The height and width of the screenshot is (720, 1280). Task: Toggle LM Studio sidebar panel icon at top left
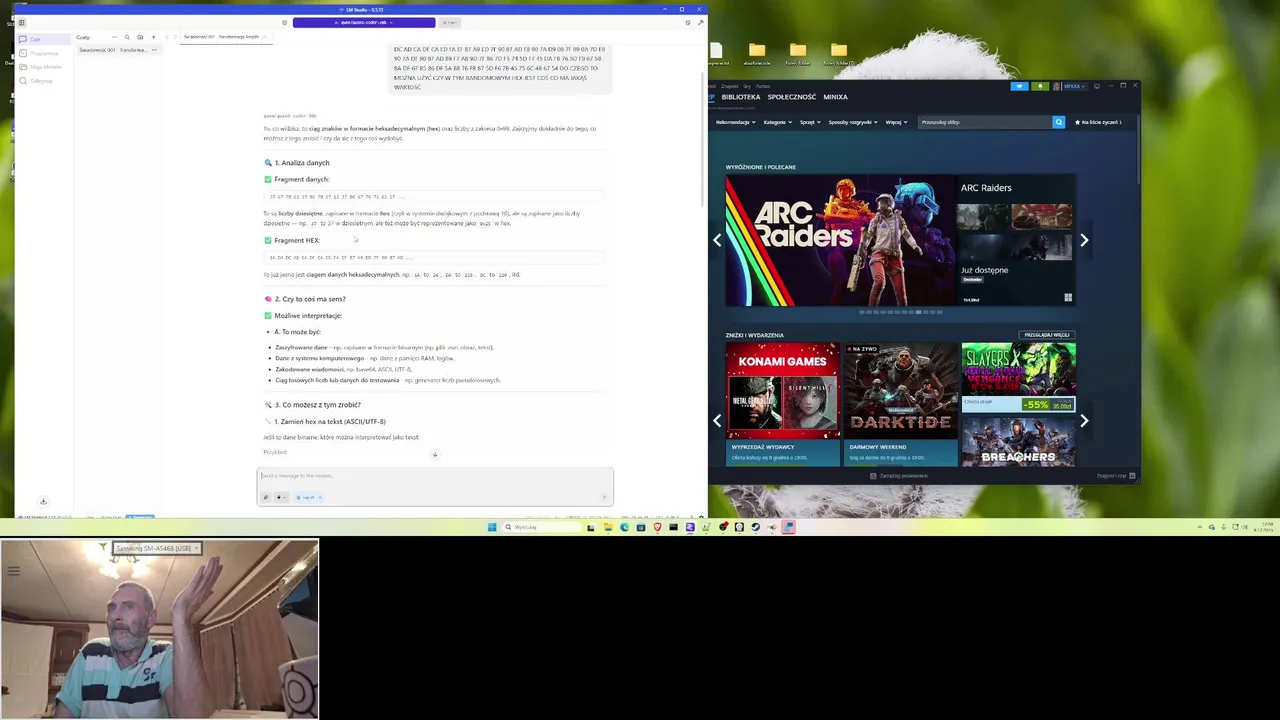[21, 22]
